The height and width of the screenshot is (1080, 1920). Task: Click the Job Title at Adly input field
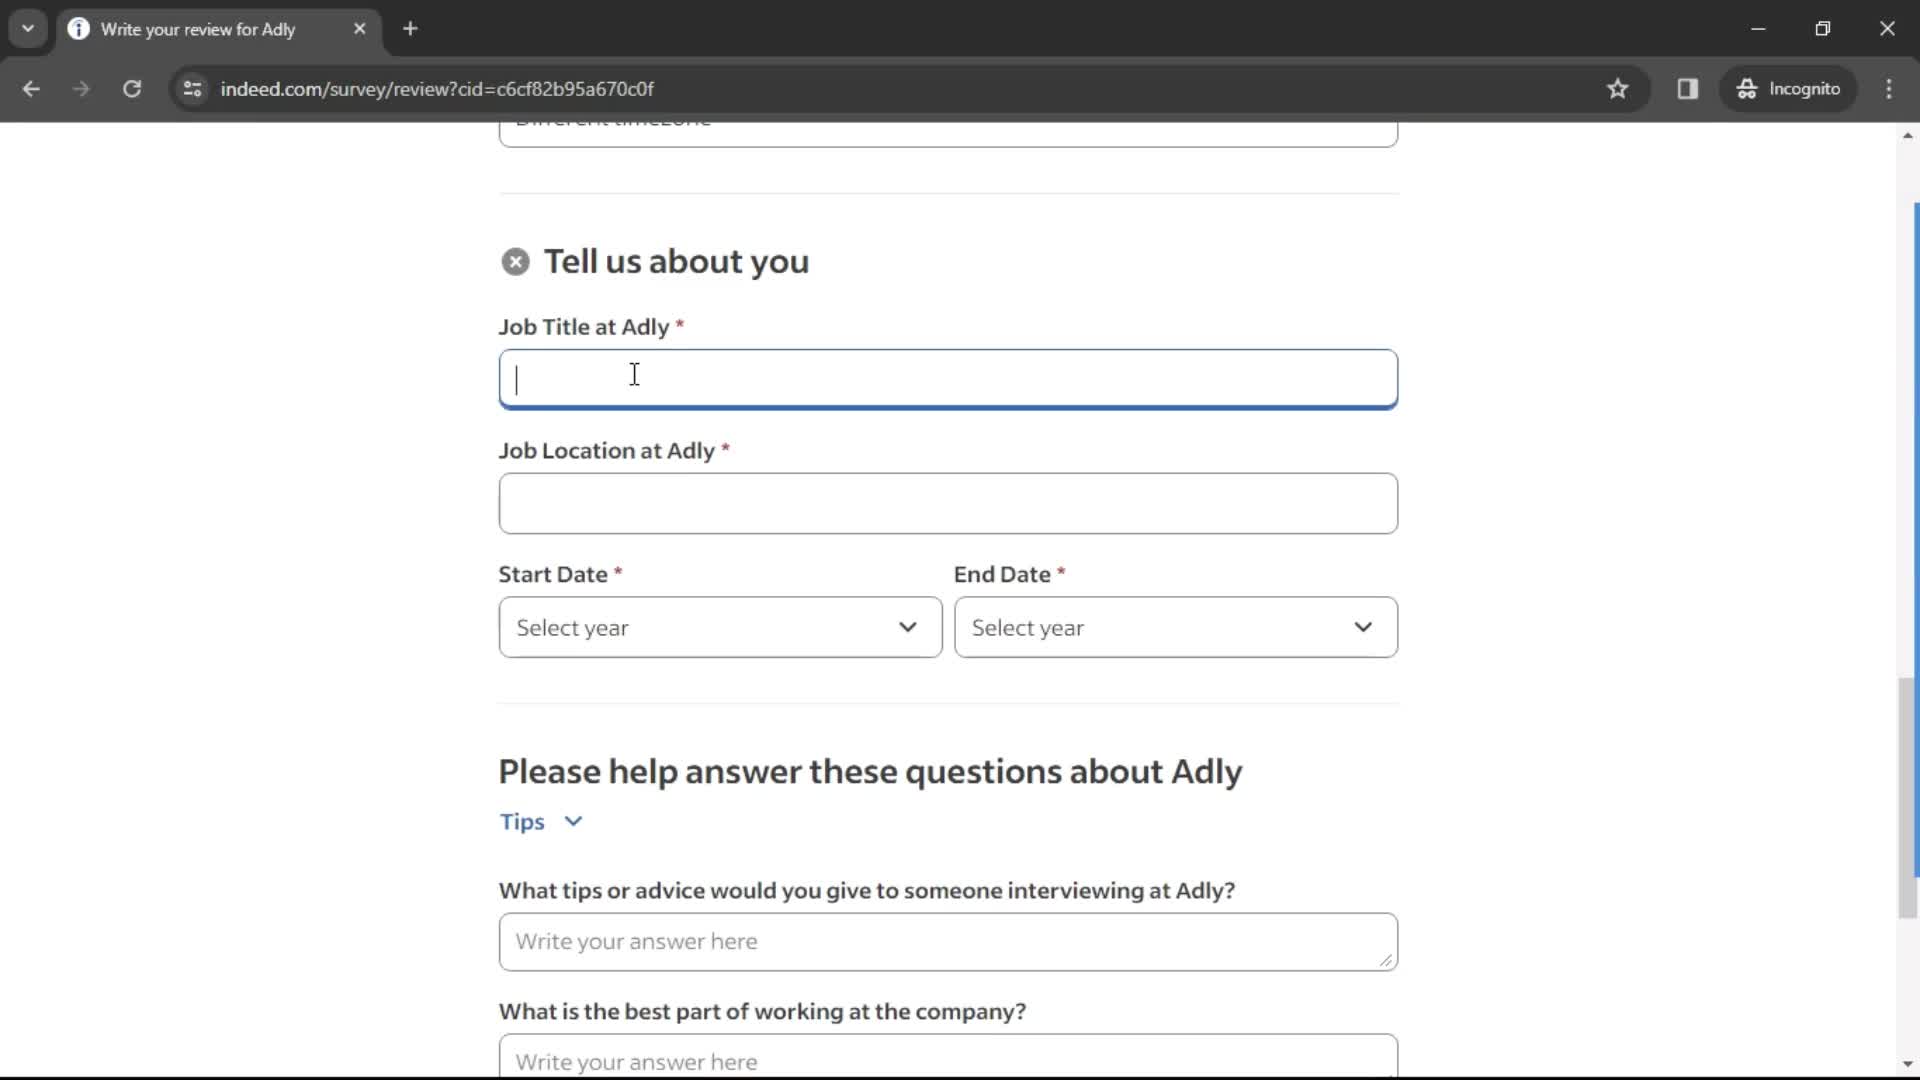pos(948,378)
